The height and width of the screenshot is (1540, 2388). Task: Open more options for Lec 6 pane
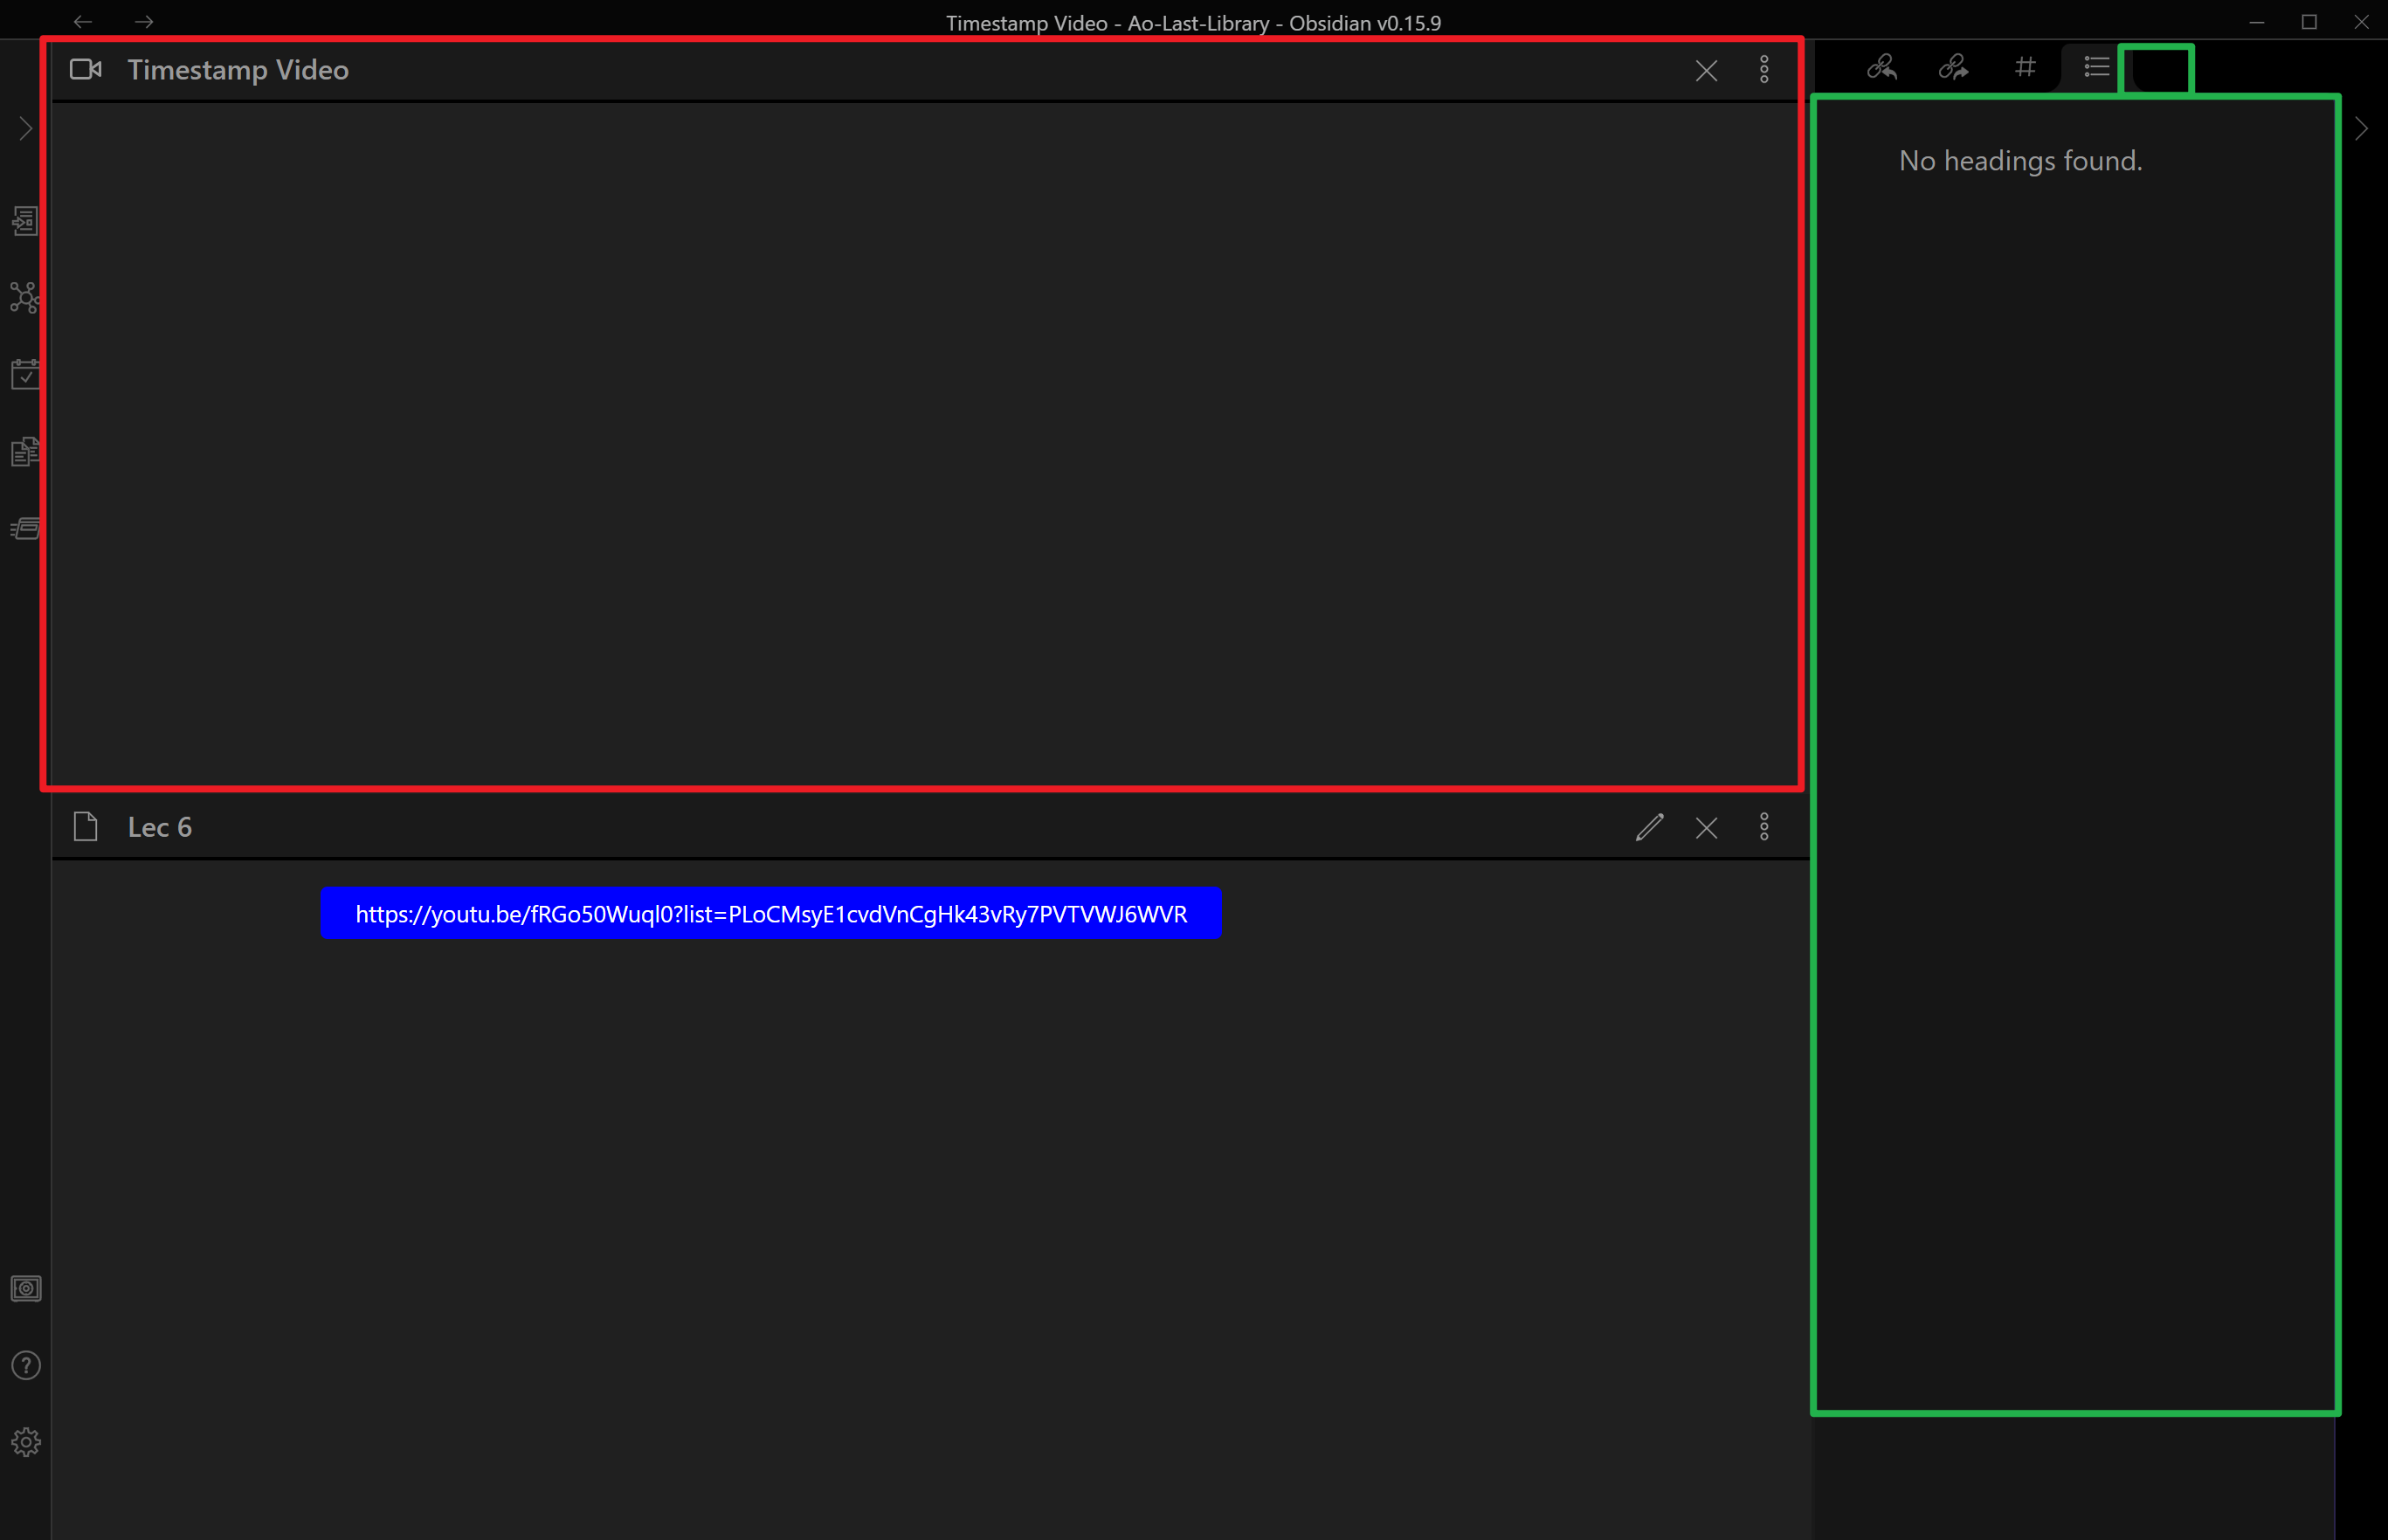click(1766, 827)
